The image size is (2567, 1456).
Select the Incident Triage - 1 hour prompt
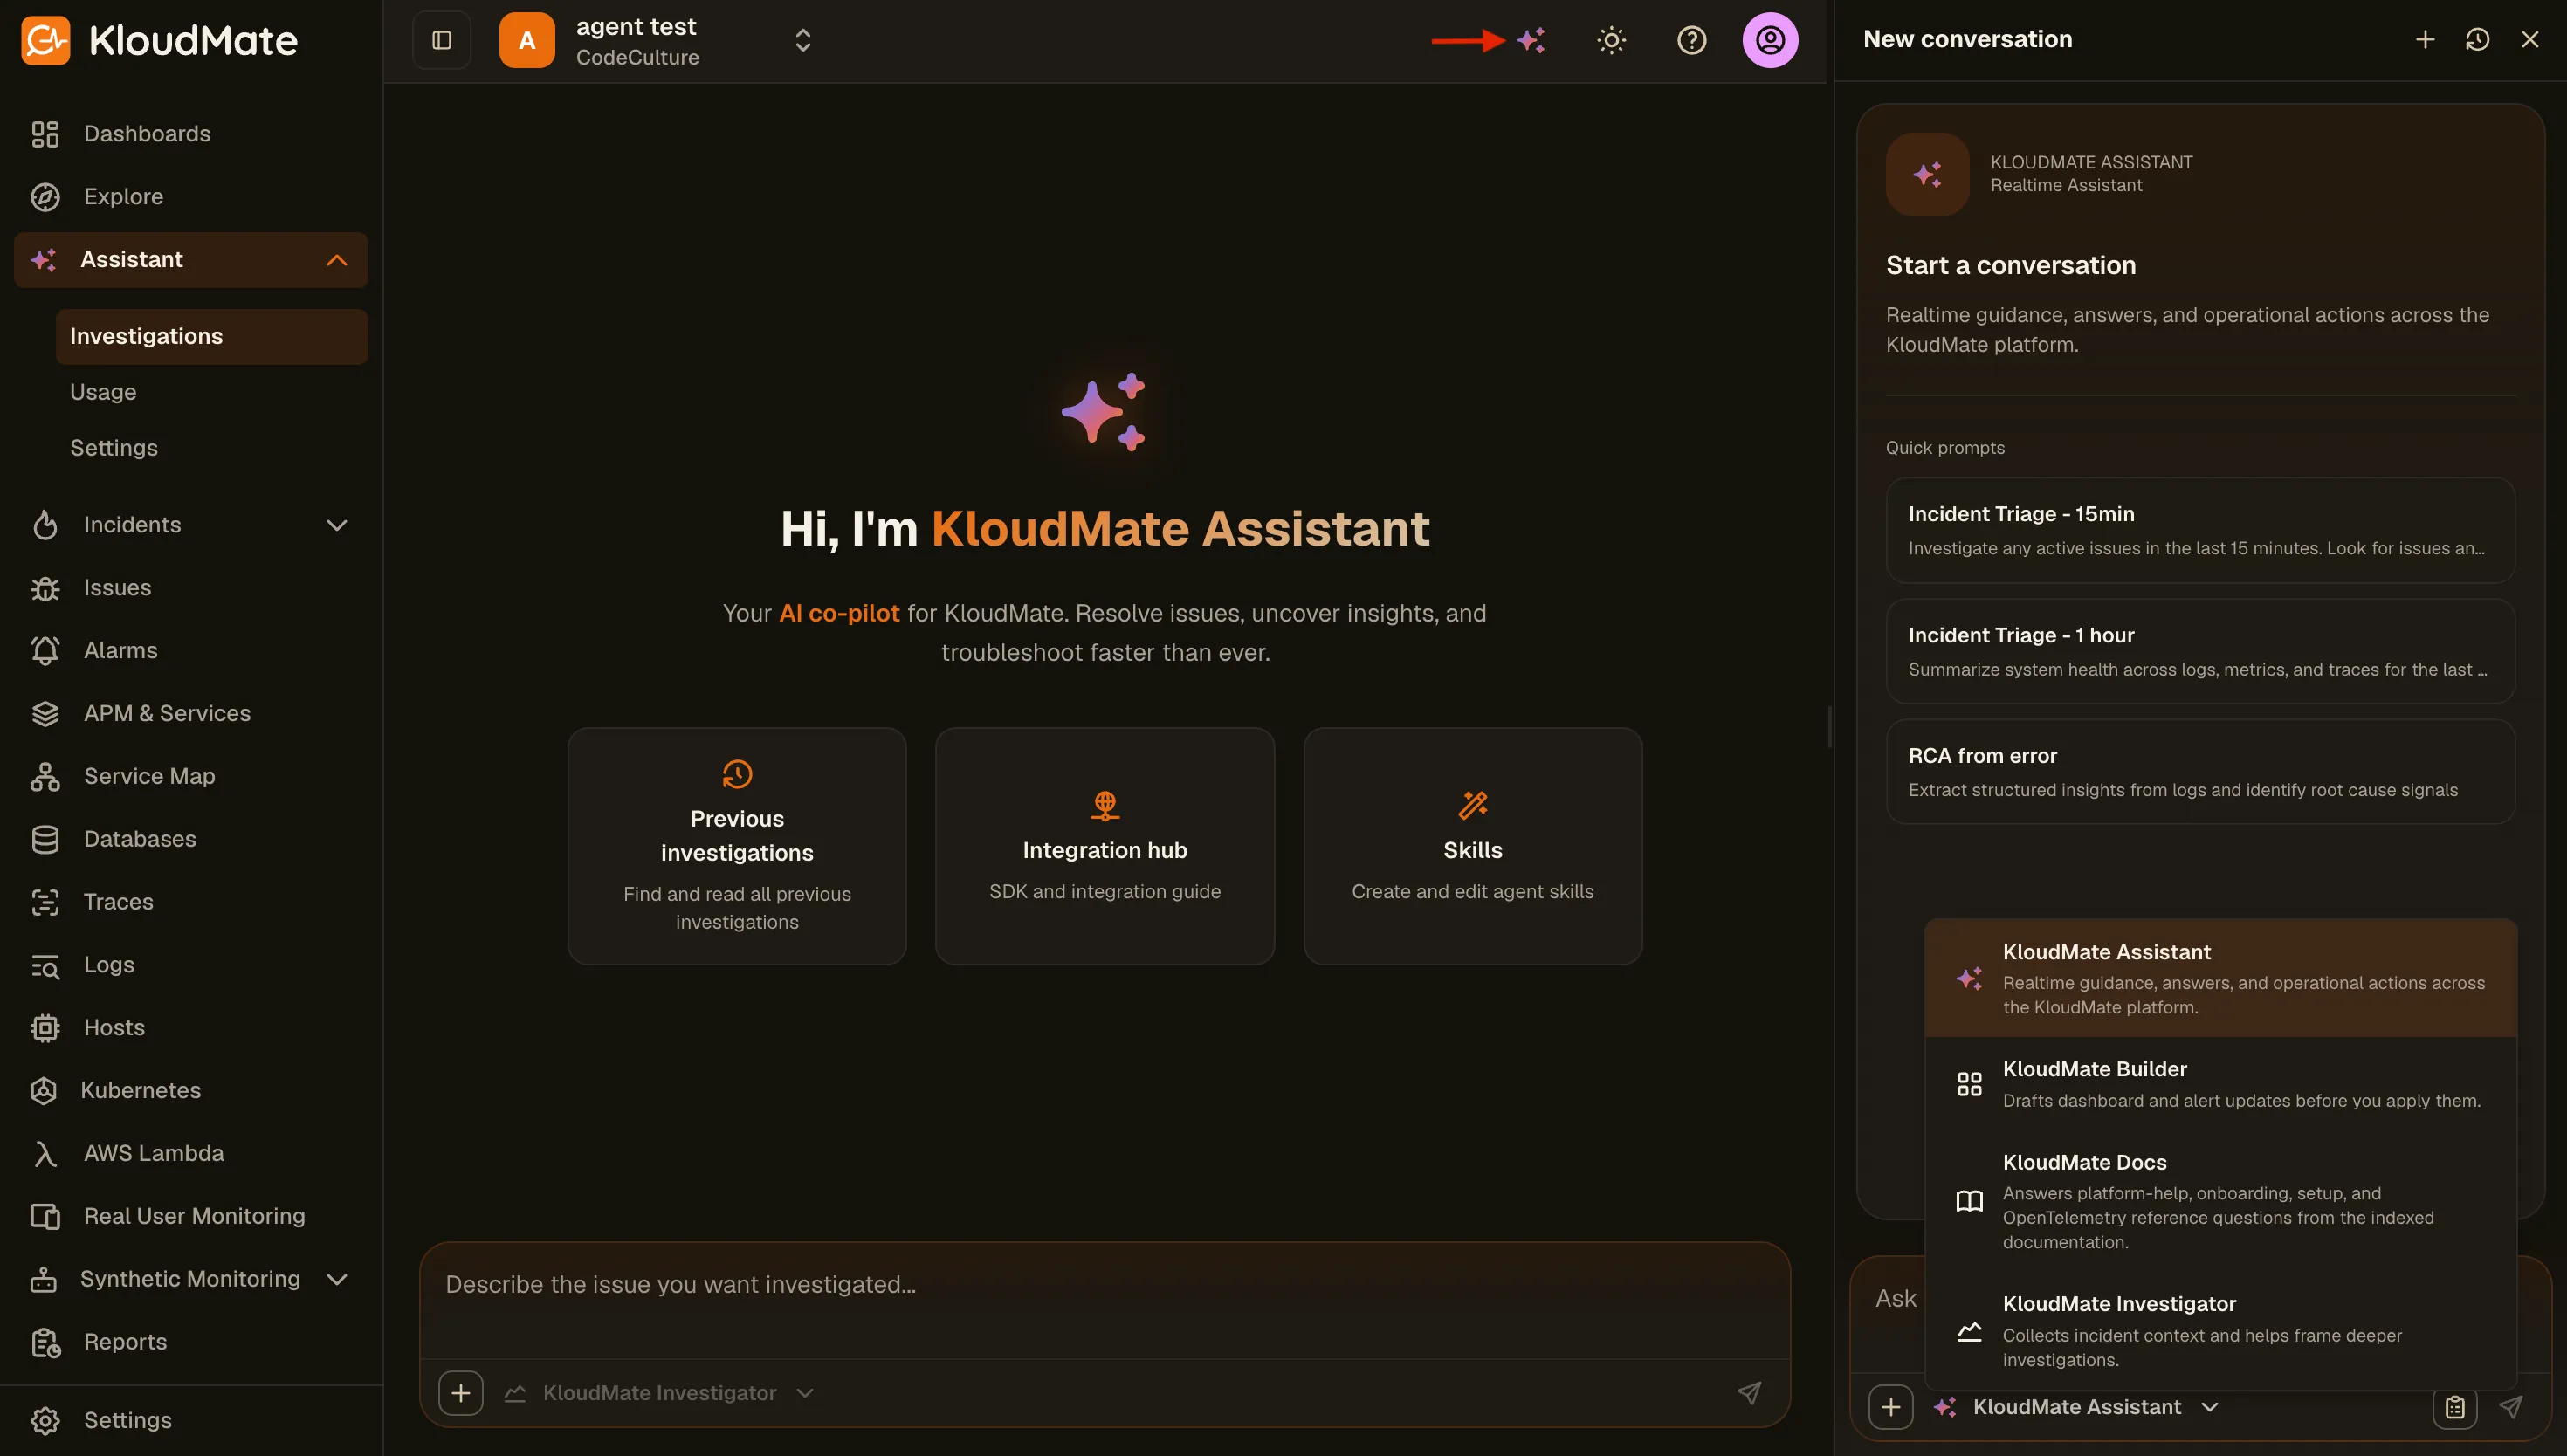click(2200, 651)
